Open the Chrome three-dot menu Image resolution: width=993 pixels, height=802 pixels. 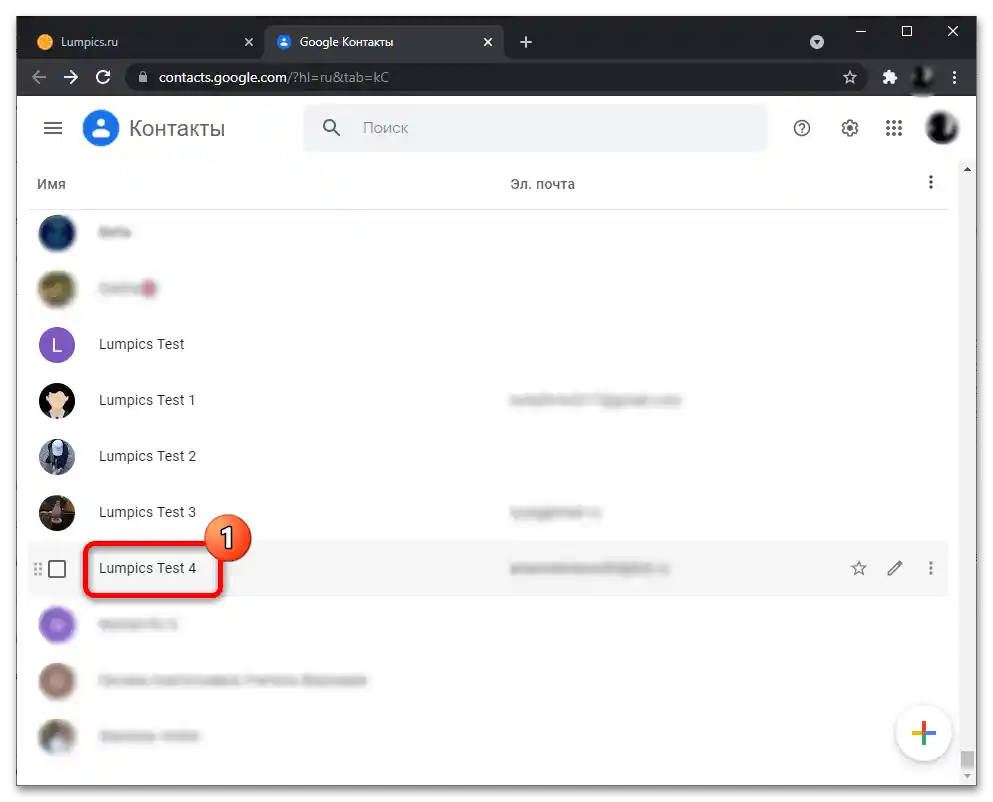[954, 77]
